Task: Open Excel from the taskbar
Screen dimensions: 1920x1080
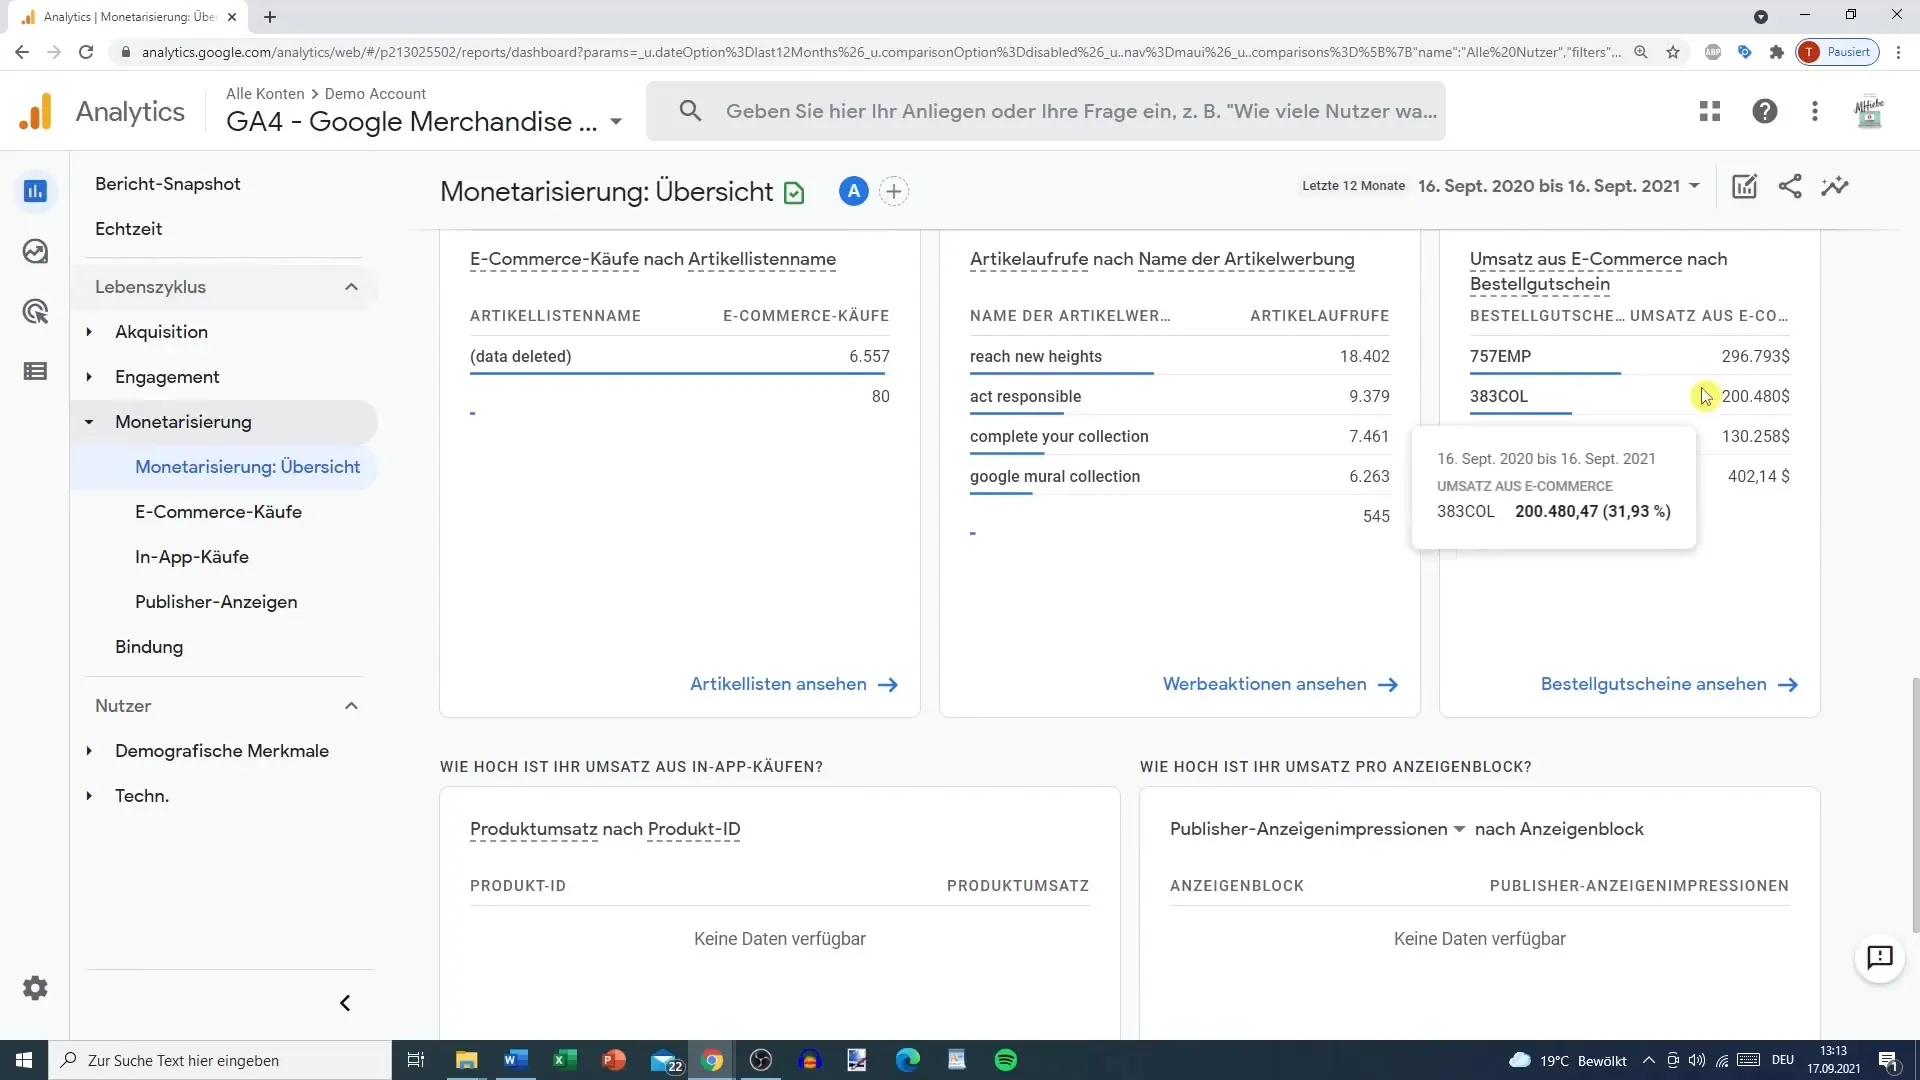Action: [565, 1060]
